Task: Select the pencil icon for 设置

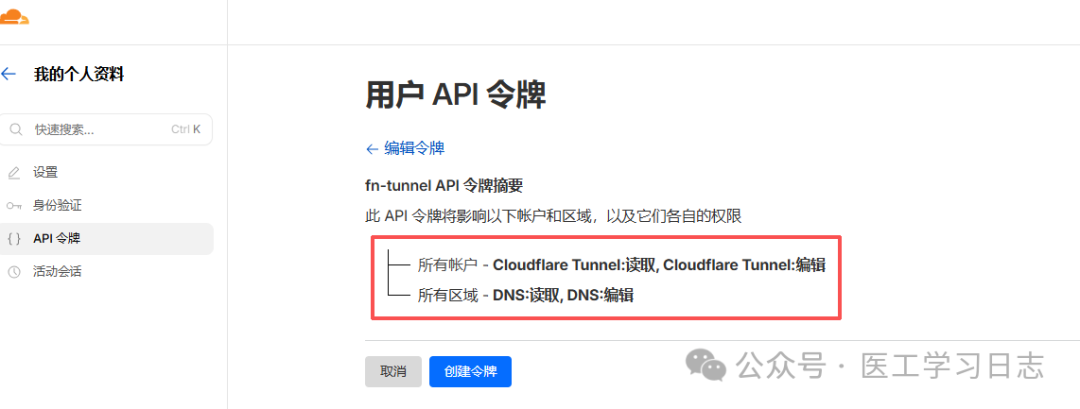Action: tap(14, 173)
